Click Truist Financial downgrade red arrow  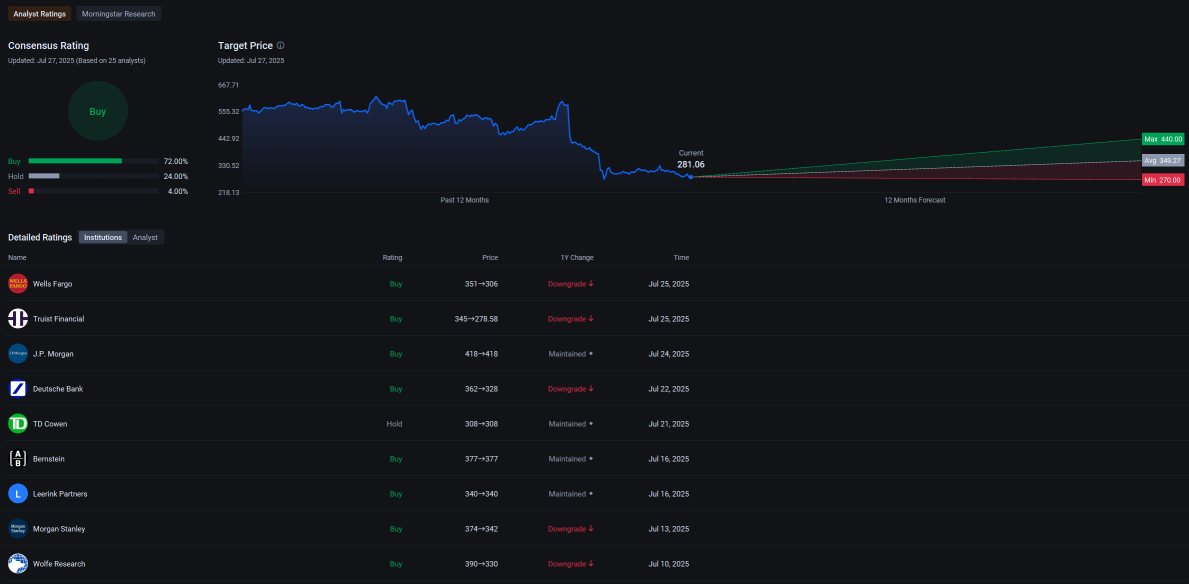[x=591, y=319]
